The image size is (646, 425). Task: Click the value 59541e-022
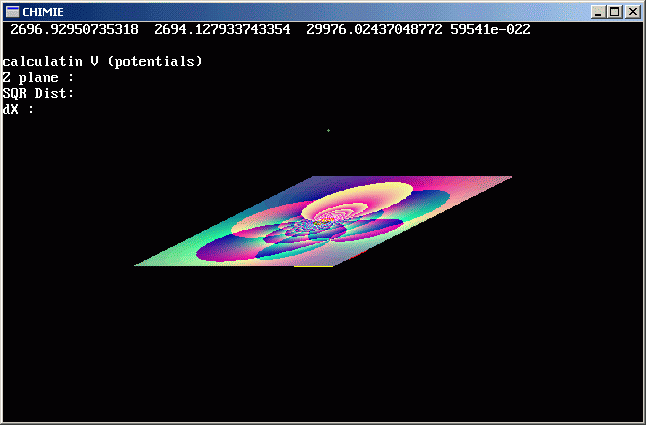pyautogui.click(x=490, y=29)
